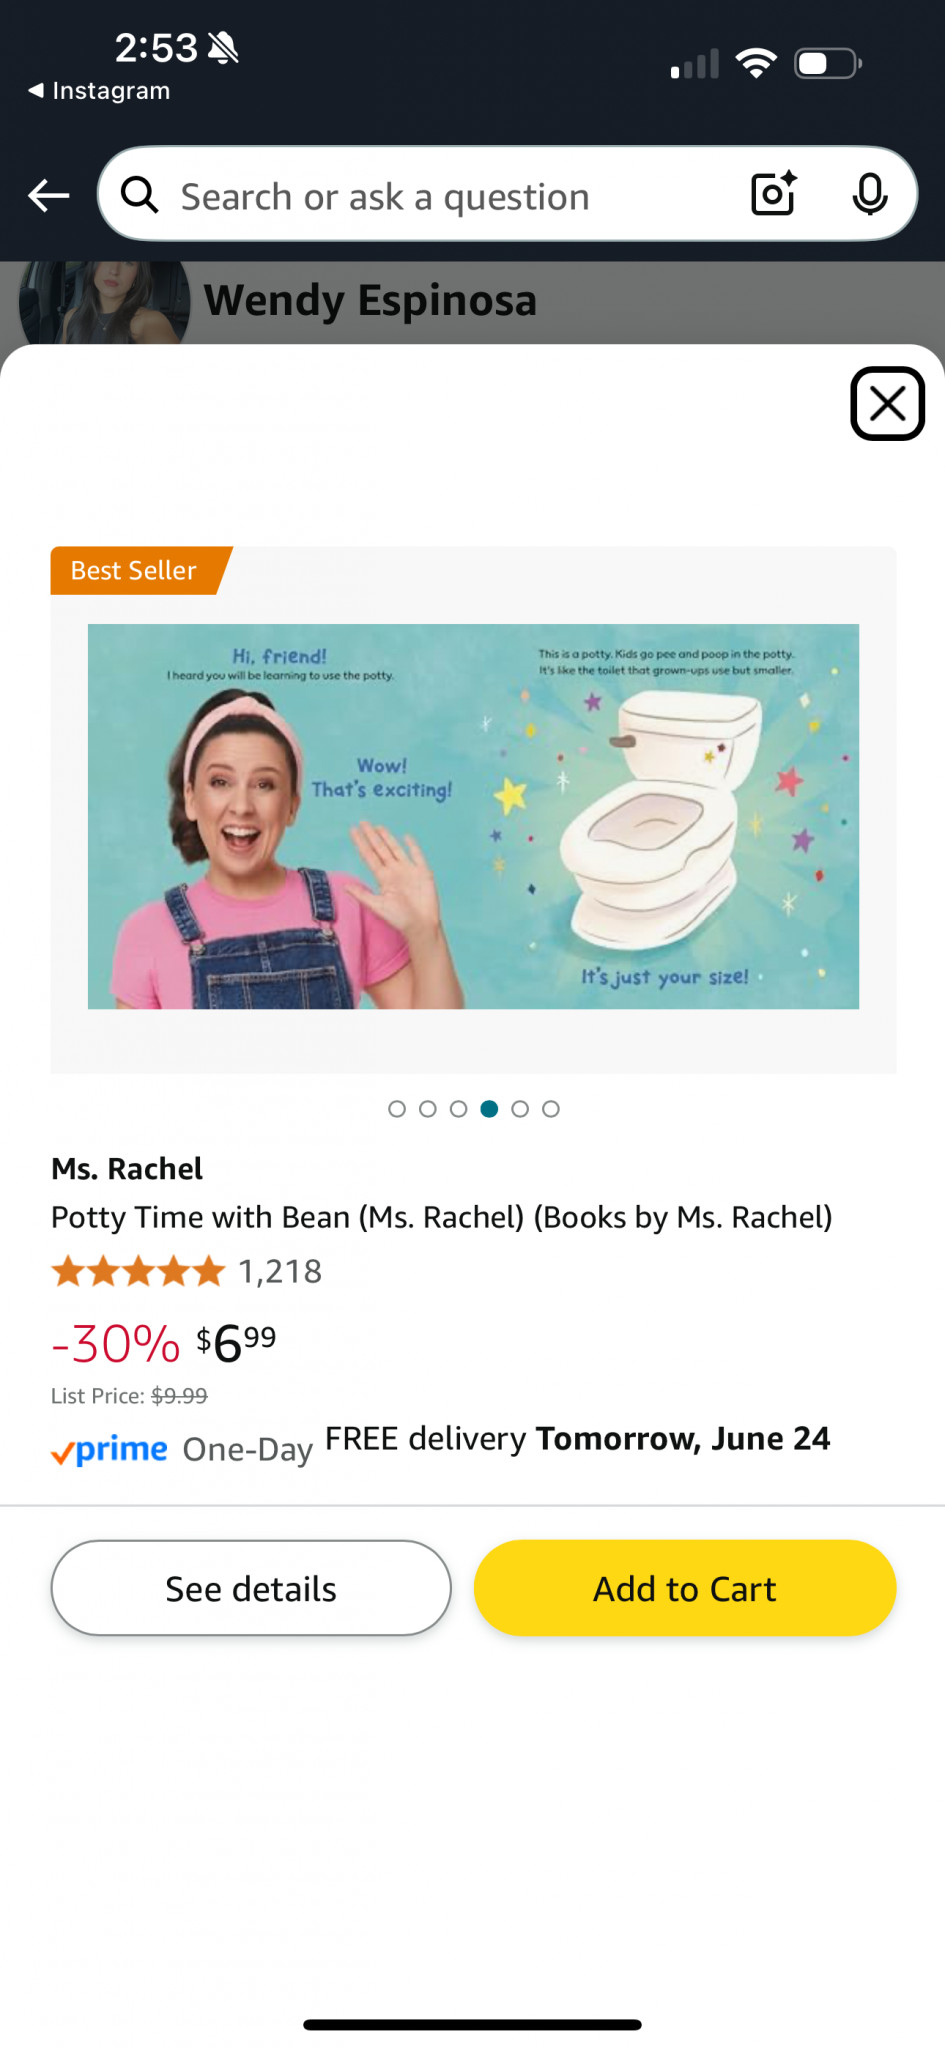The image size is (945, 2048).
Task: Tap the microphone voice search icon
Action: click(870, 194)
